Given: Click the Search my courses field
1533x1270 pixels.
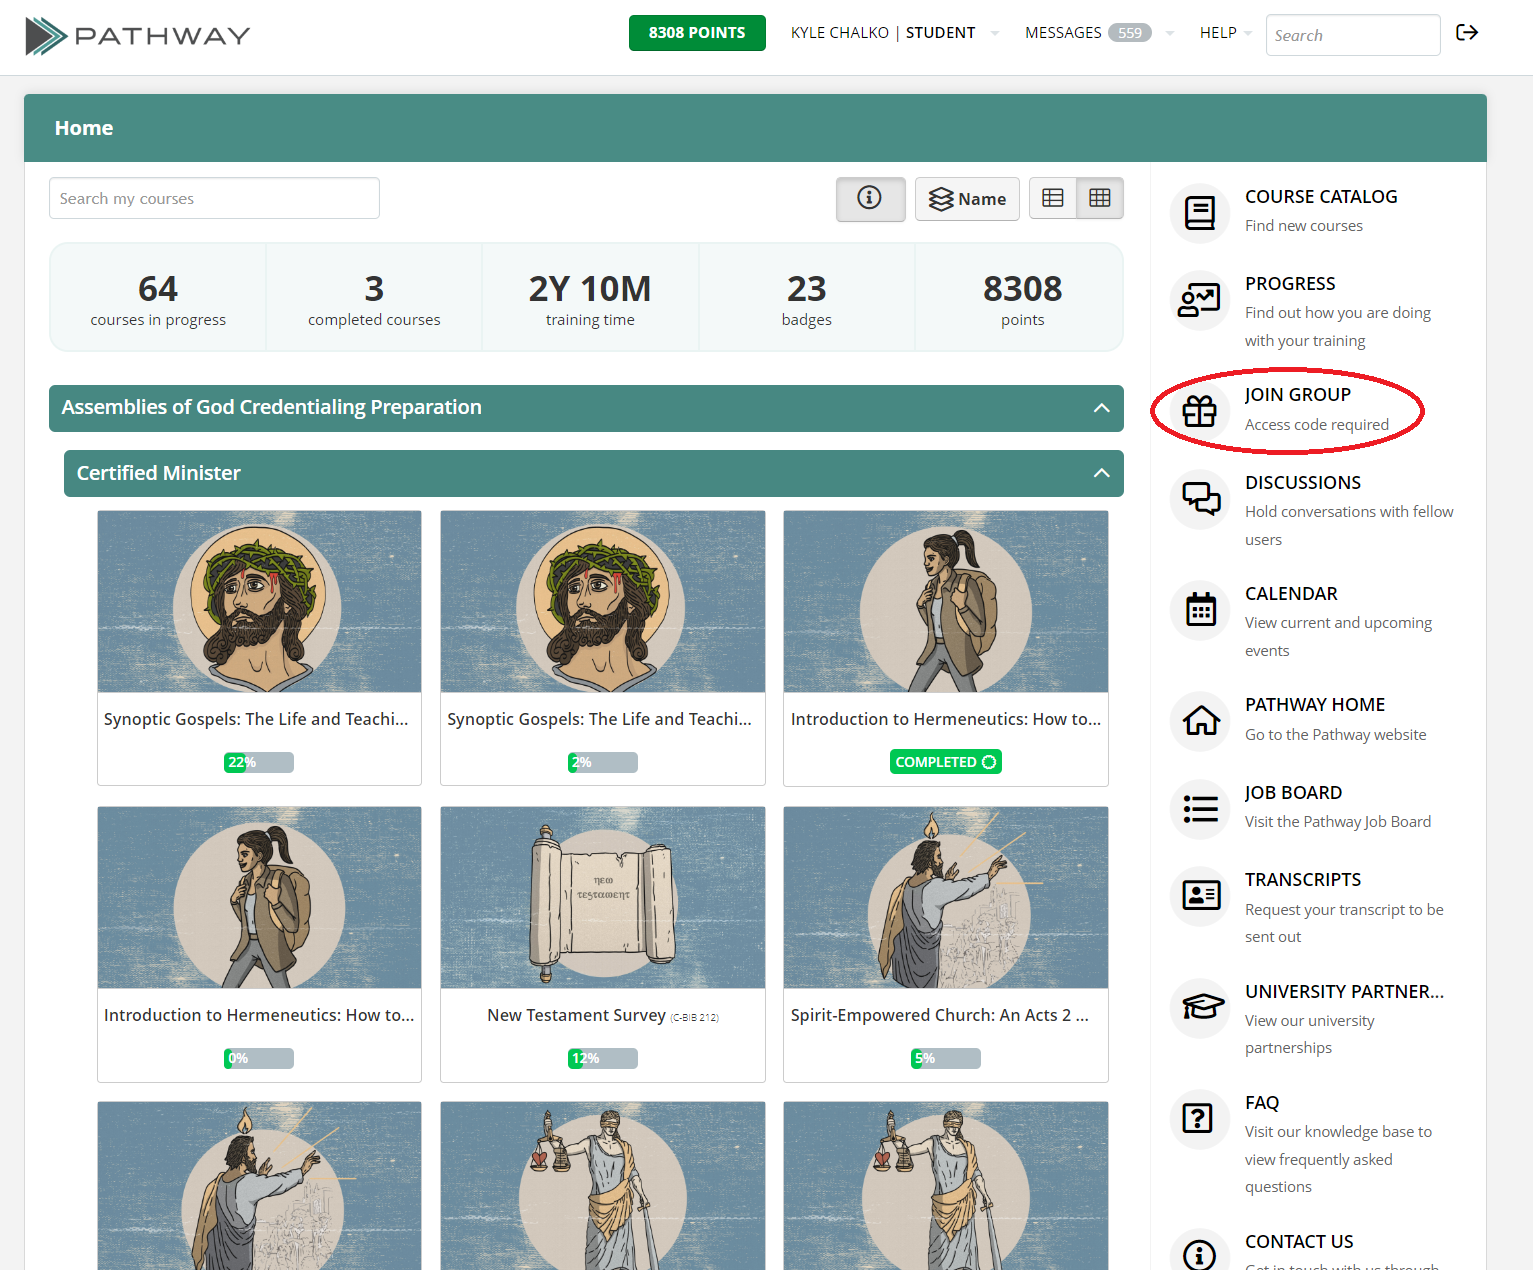Looking at the screenshot, I should pos(214,198).
